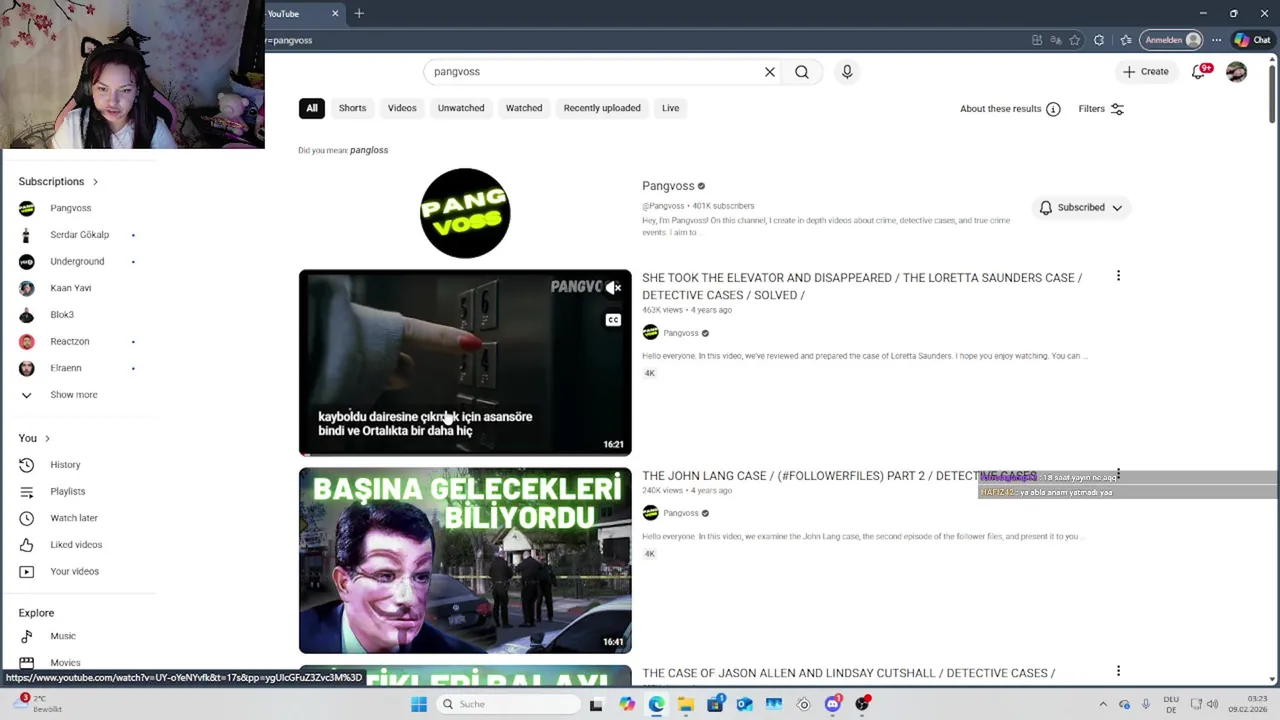
Task: Click the search magnifier button
Action: (802, 72)
